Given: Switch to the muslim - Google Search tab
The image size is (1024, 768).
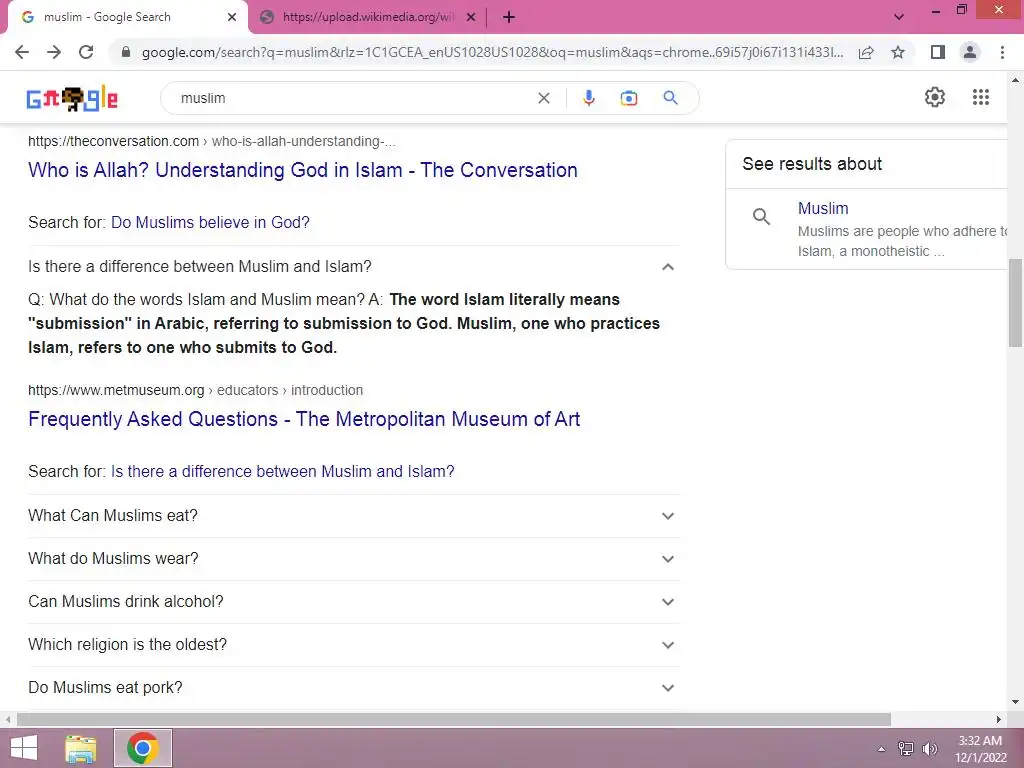Looking at the screenshot, I should 127,18.
